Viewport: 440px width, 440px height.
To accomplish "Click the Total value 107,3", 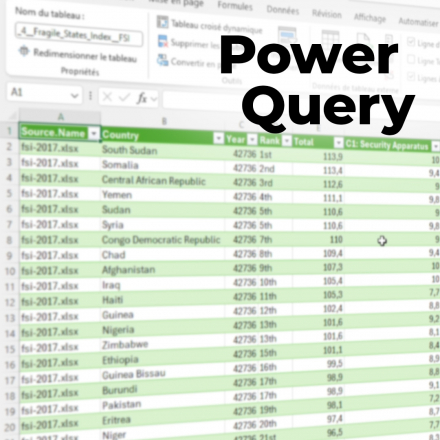I will 332,267.
